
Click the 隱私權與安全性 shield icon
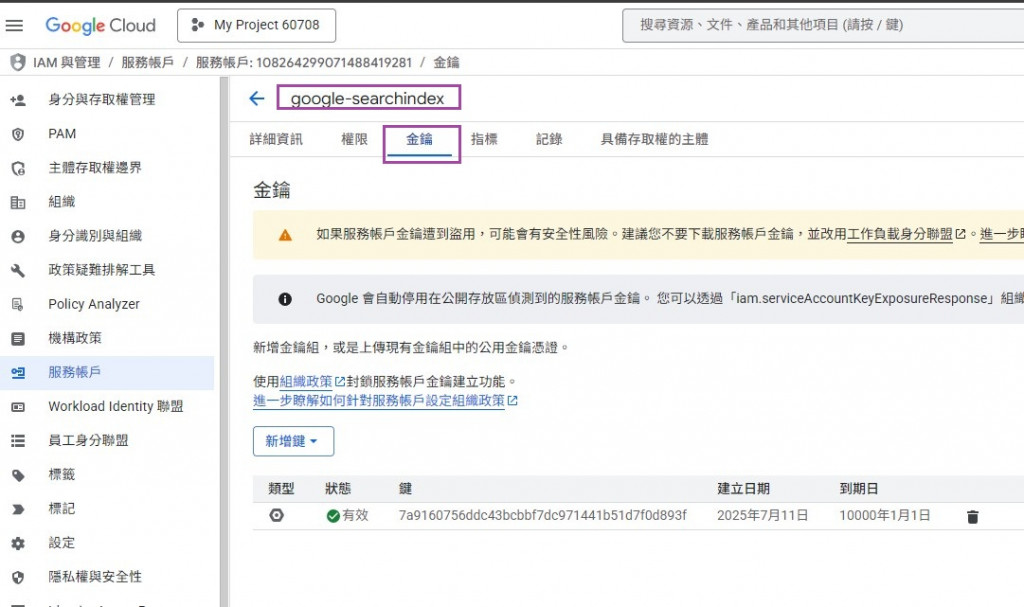(18, 578)
